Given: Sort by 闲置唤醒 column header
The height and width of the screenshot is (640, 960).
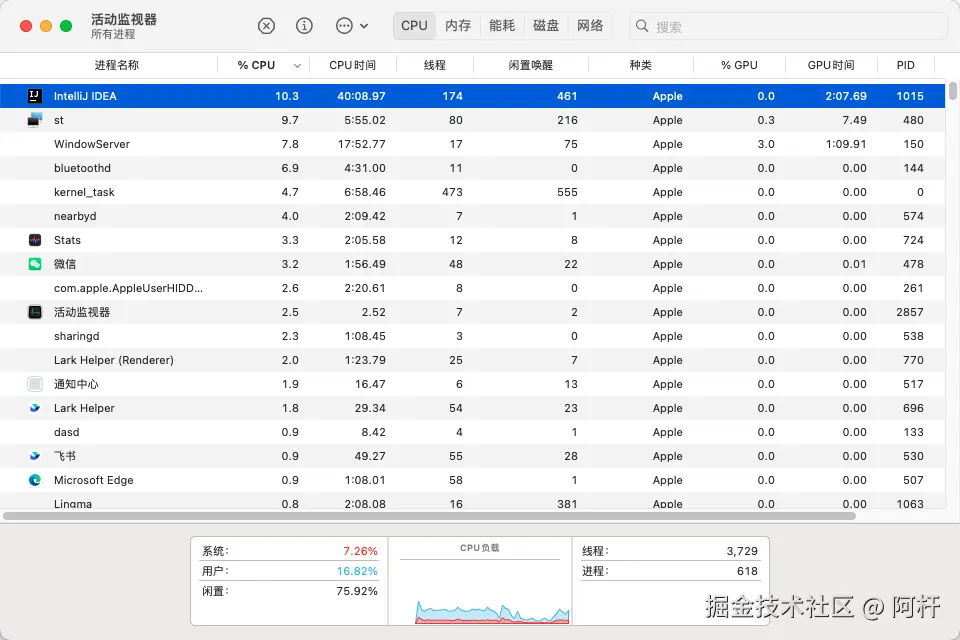Looking at the screenshot, I should click(531, 65).
